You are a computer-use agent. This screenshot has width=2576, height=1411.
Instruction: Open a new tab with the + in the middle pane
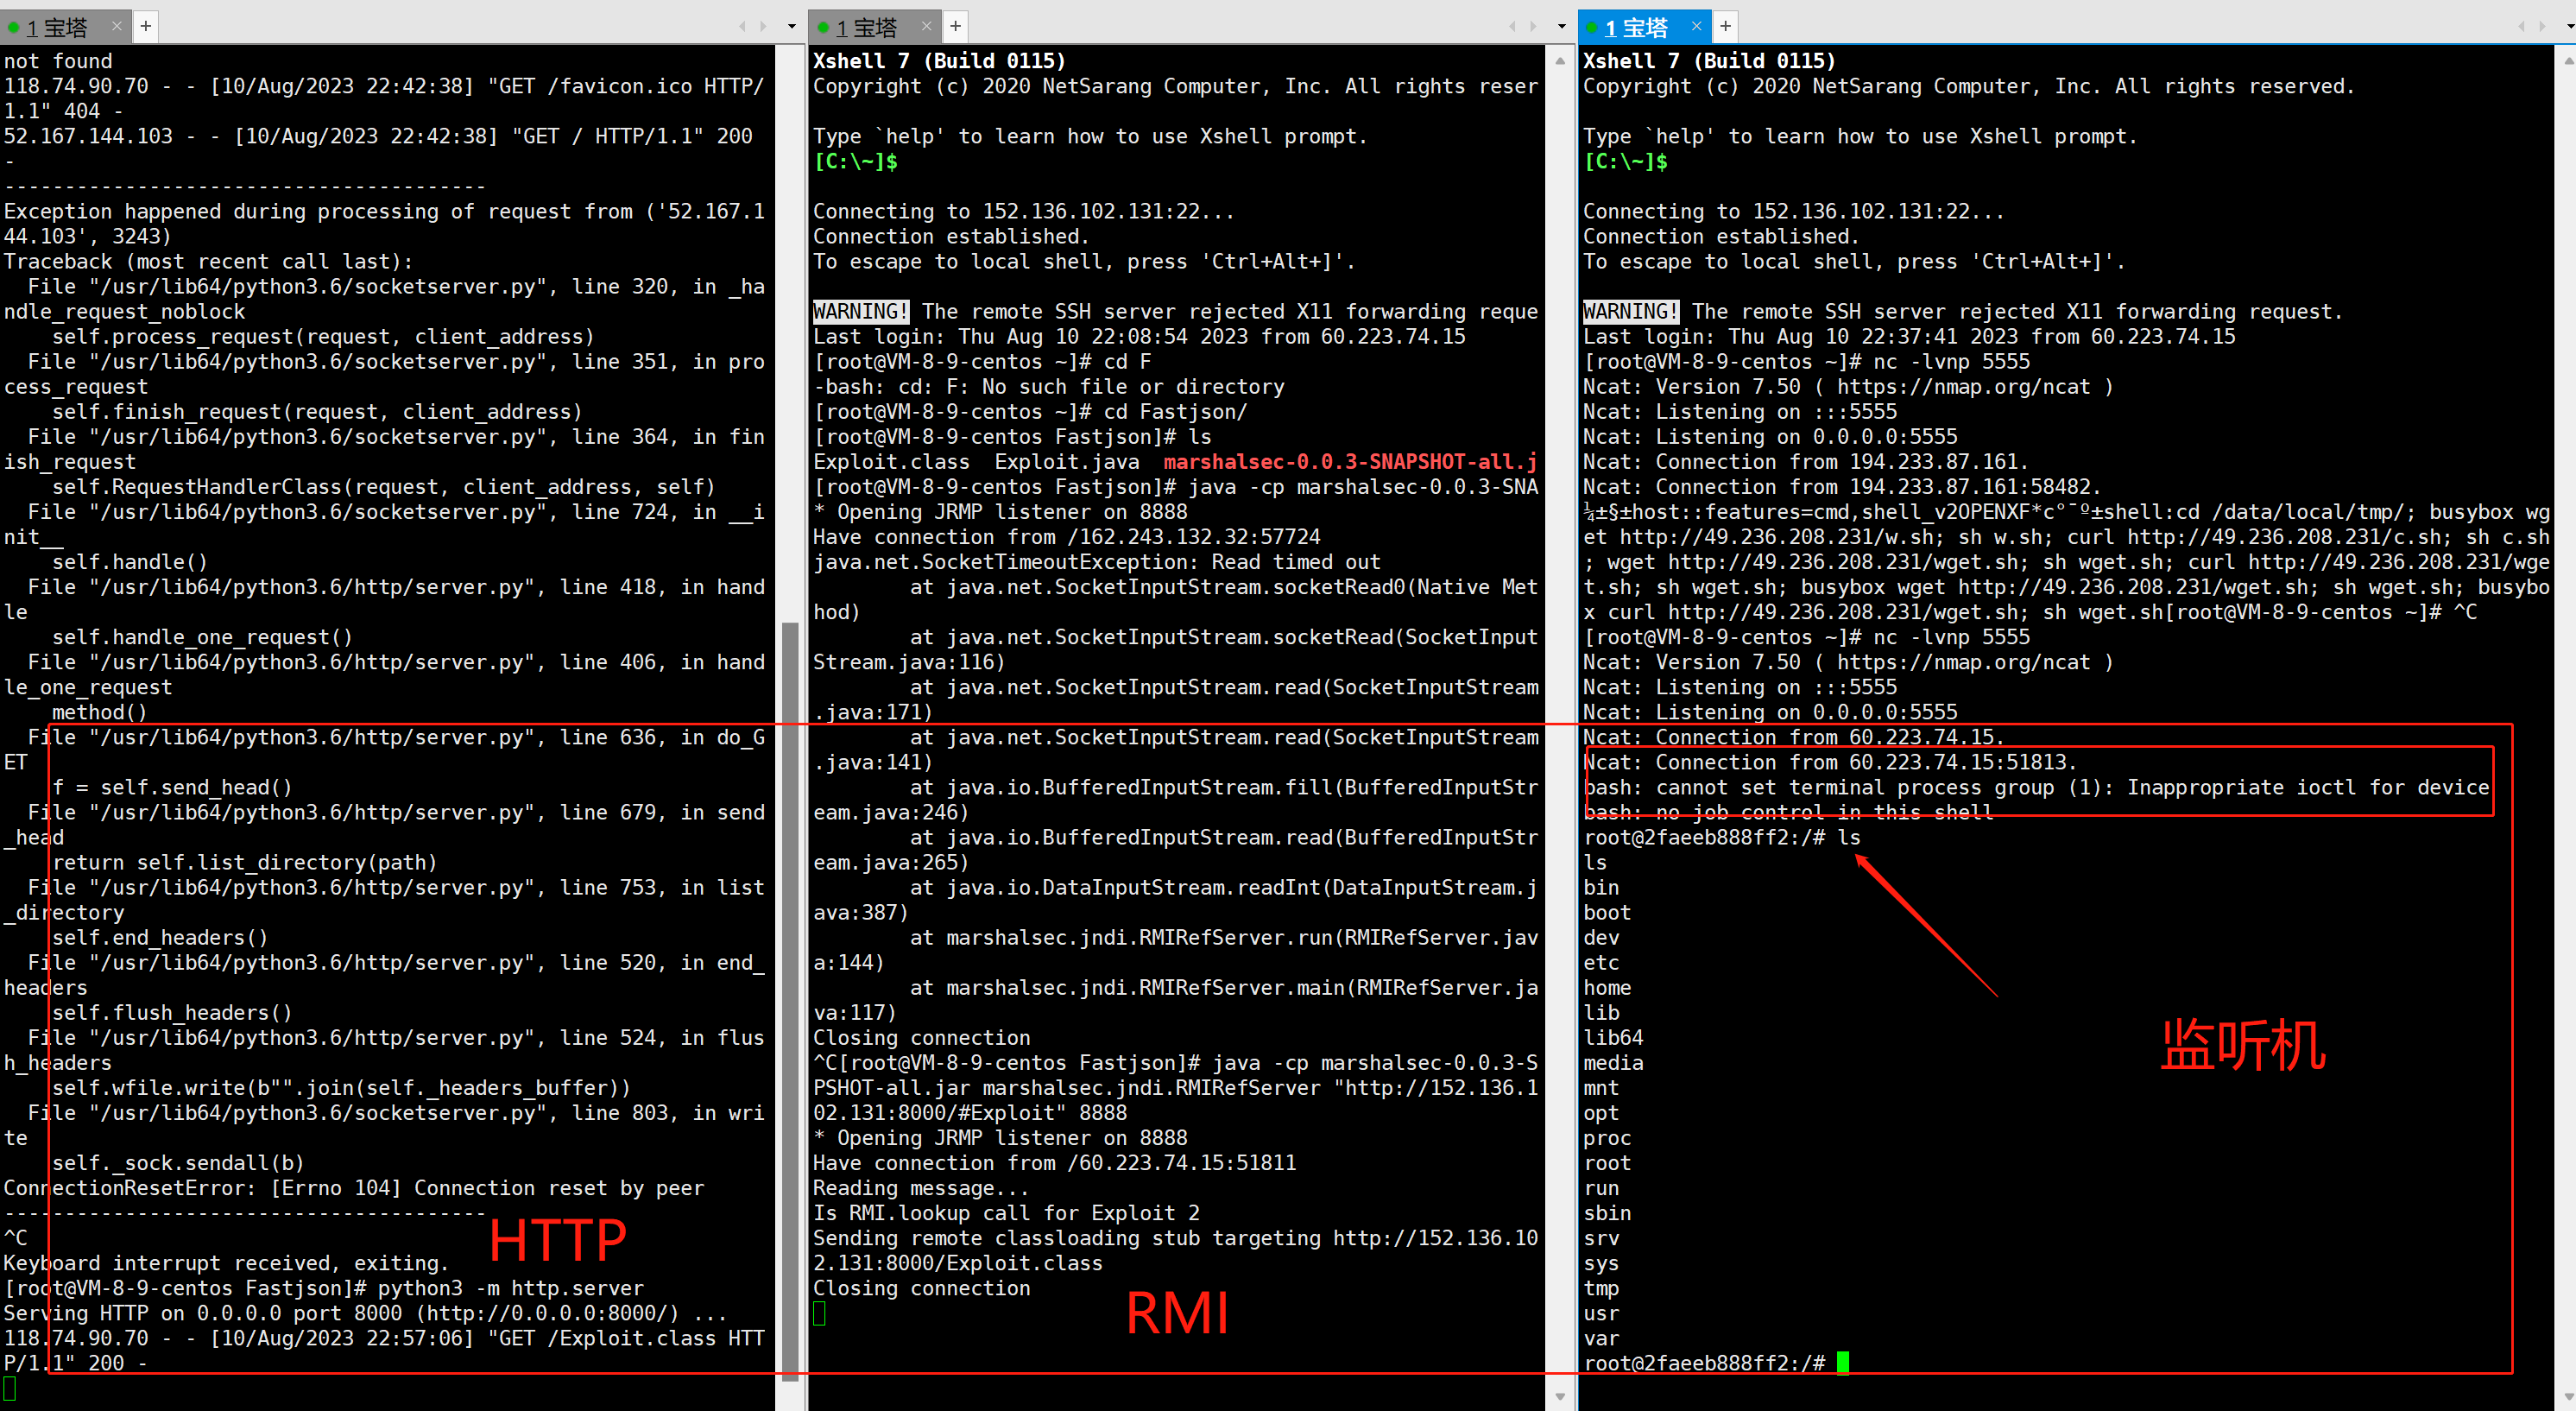(955, 26)
